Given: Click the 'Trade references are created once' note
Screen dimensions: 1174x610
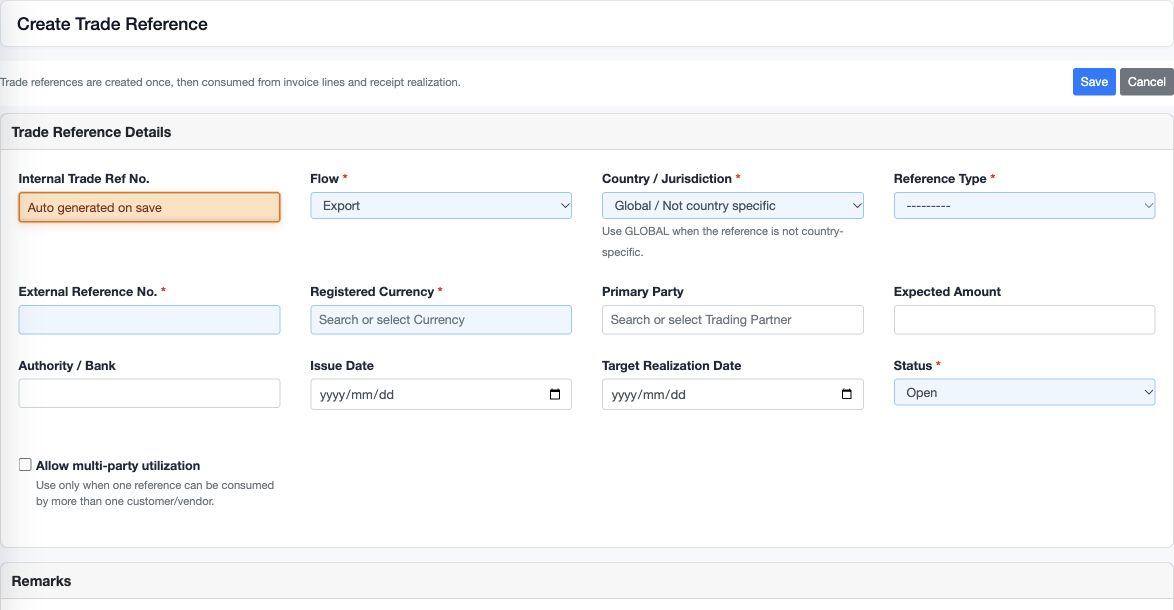Looking at the screenshot, I should 231,82.
